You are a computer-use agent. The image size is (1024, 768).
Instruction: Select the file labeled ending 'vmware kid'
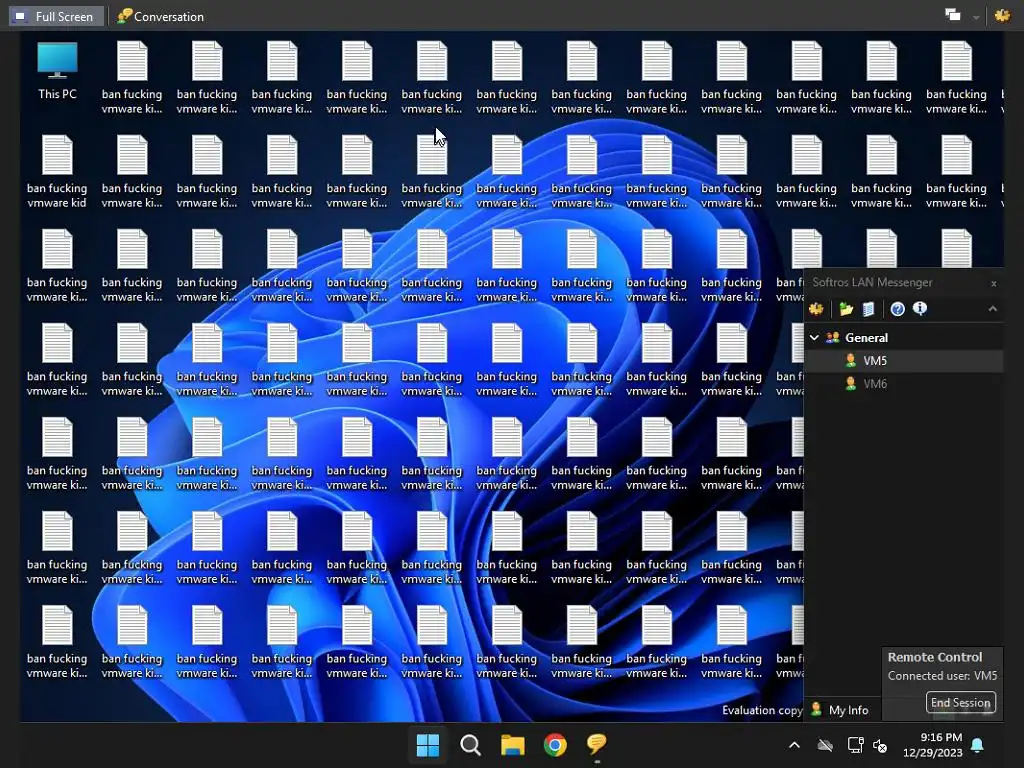click(57, 172)
